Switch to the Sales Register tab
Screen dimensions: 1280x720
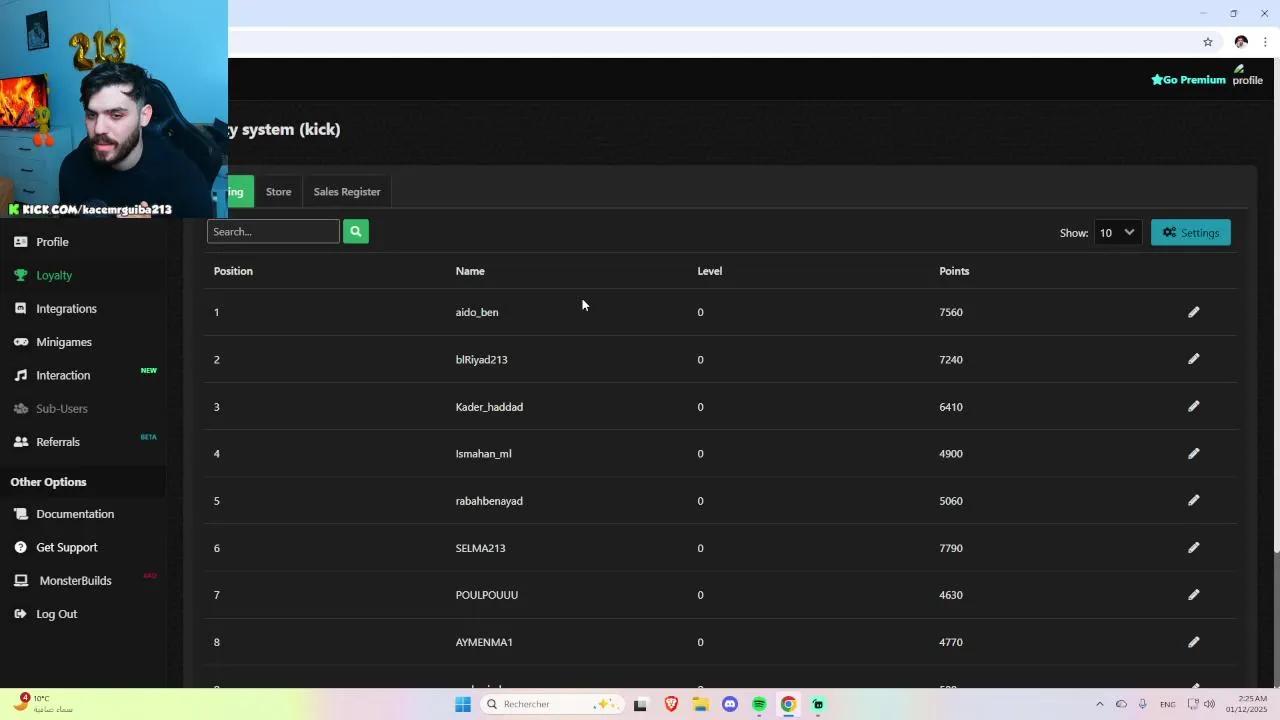(347, 192)
